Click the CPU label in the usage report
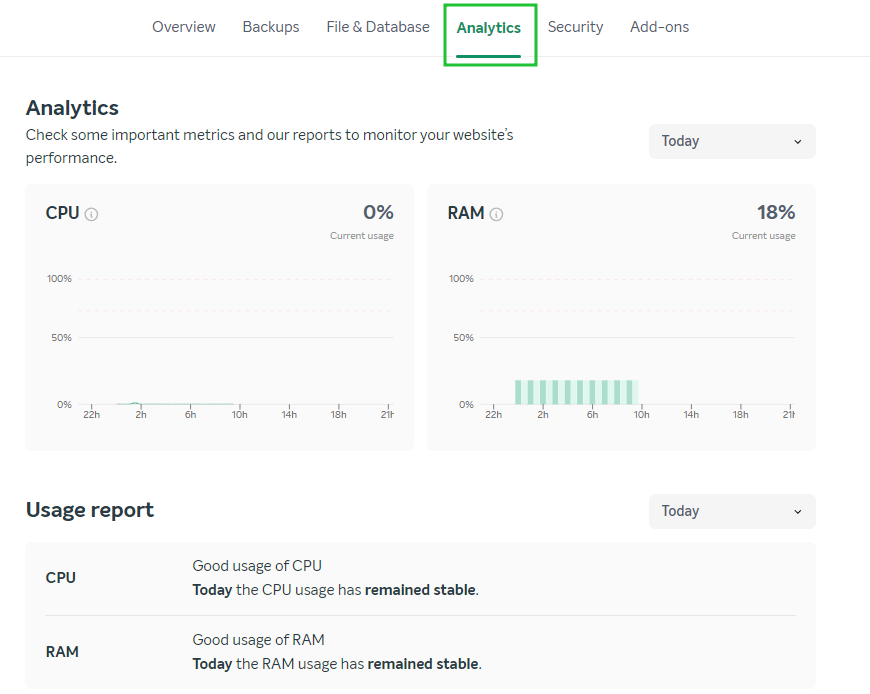 click(60, 578)
